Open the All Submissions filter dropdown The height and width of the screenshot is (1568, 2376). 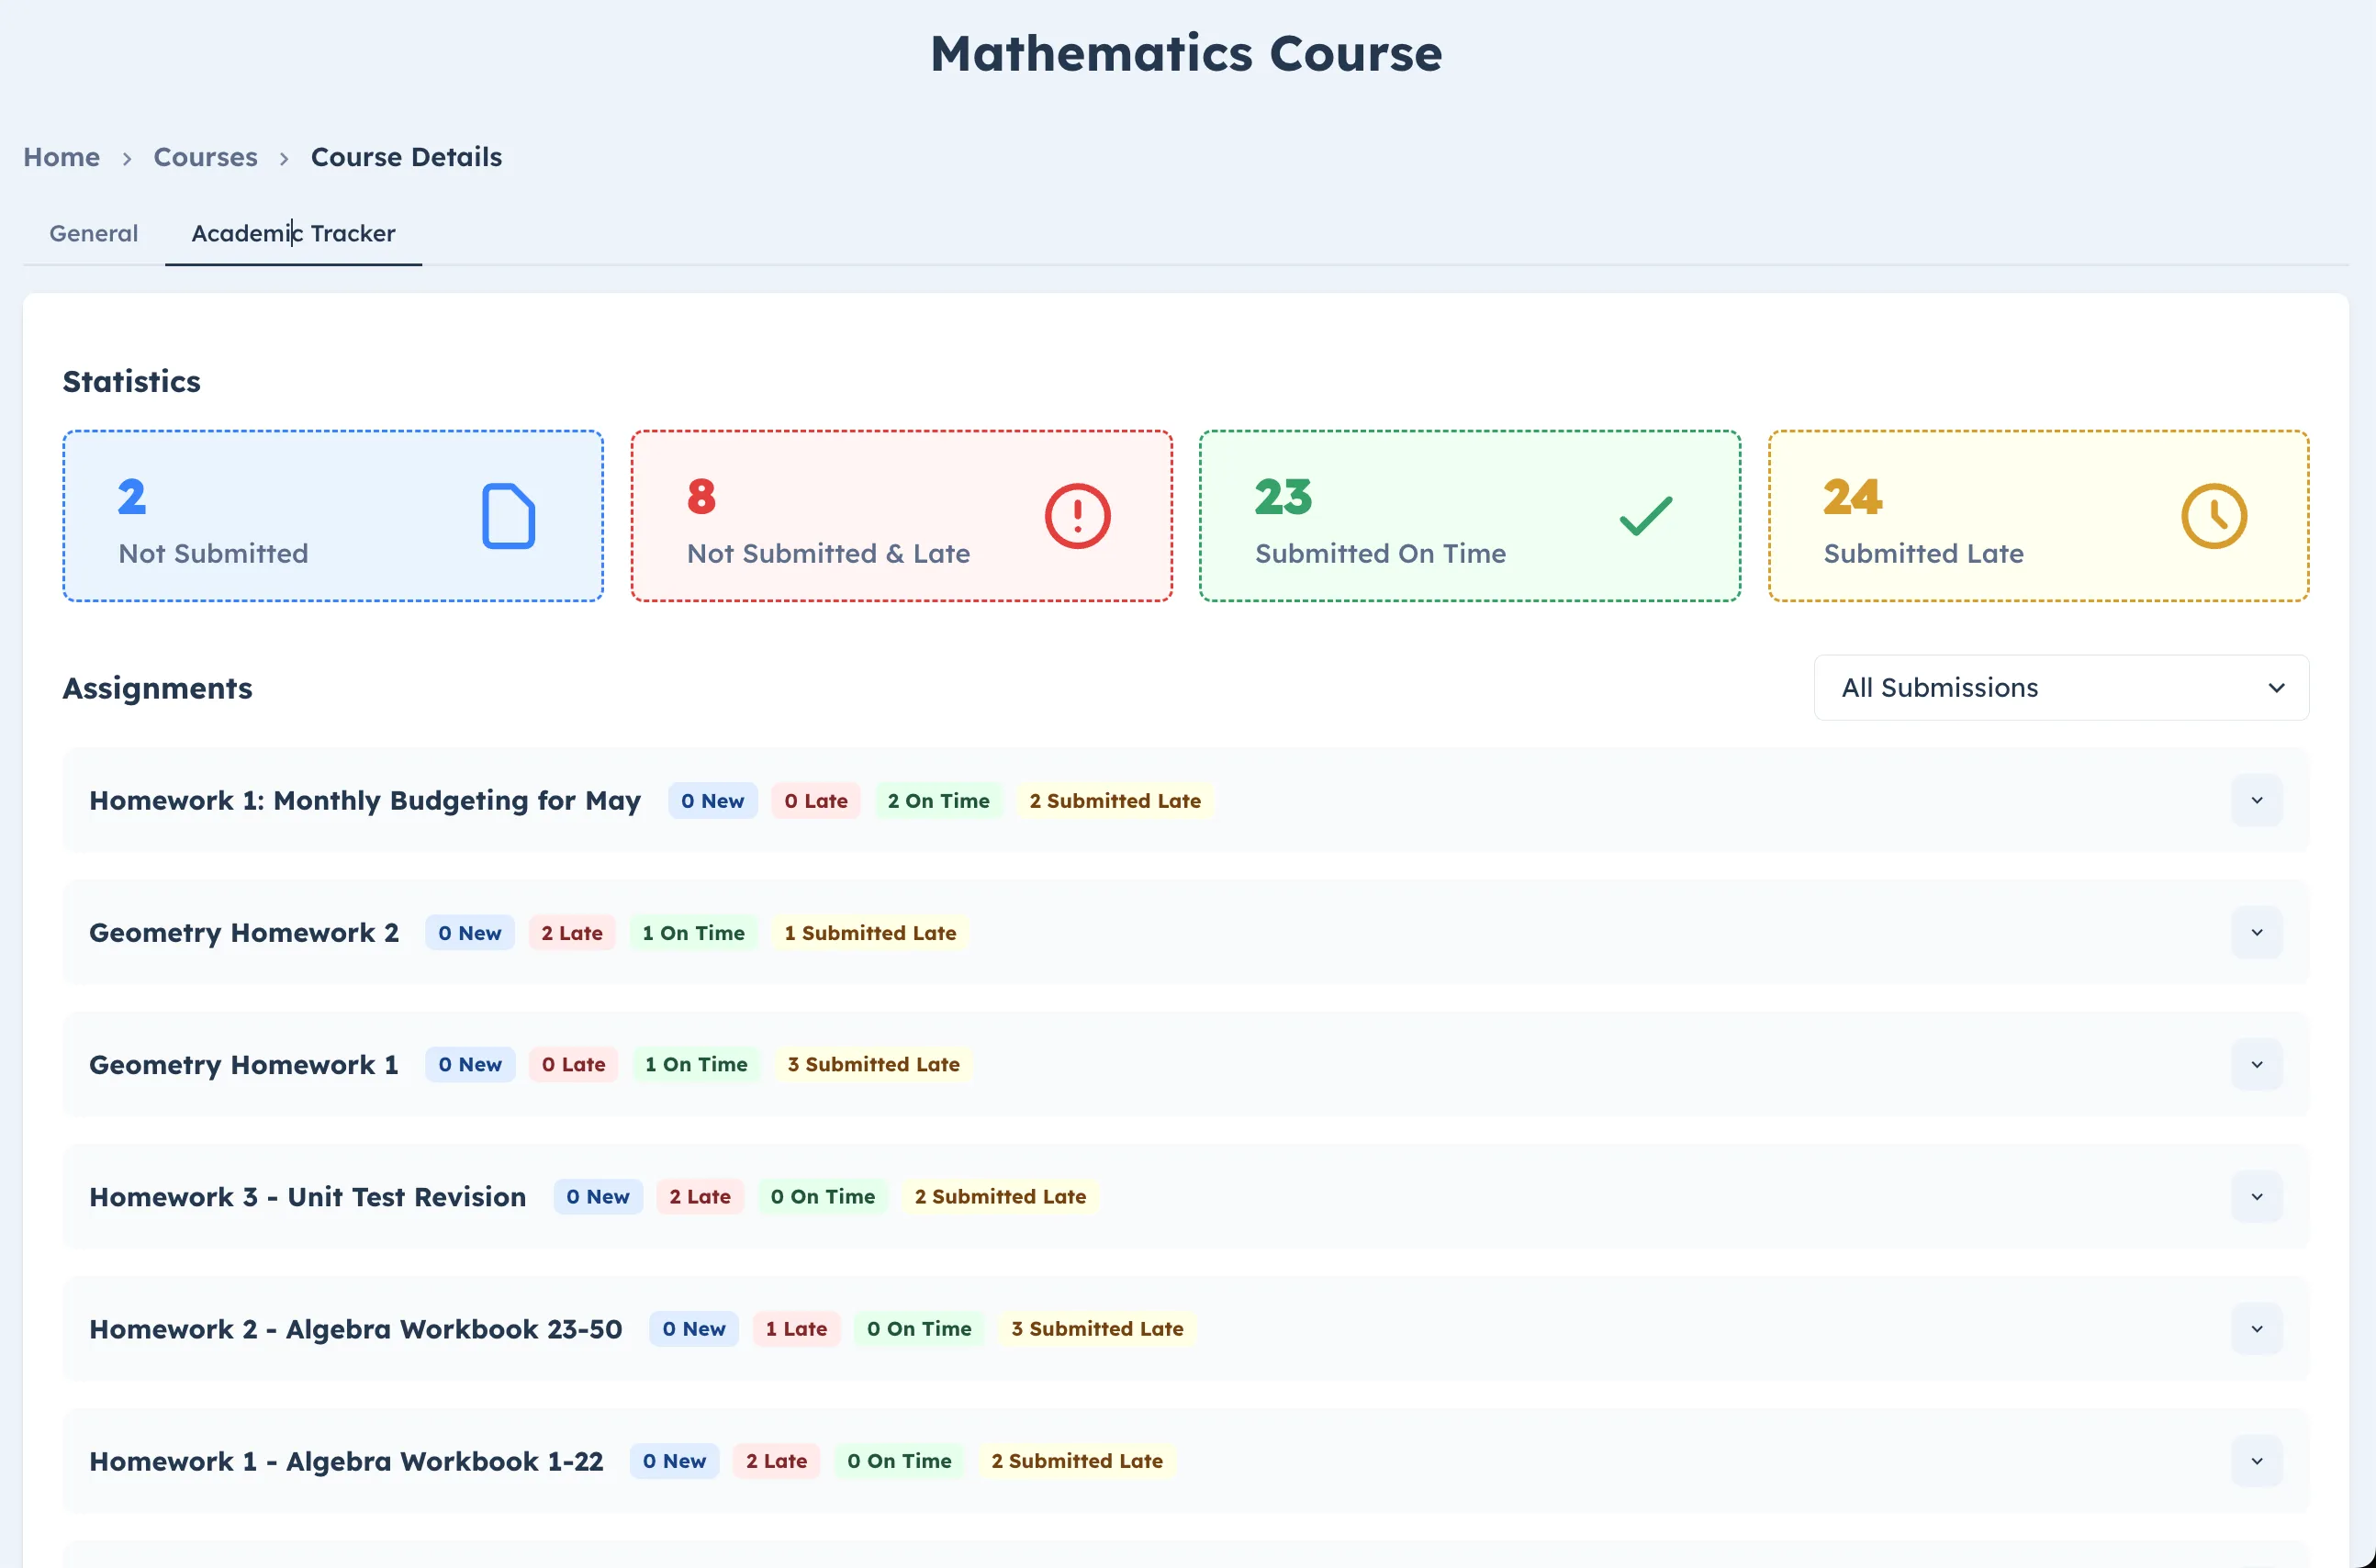(x=2060, y=688)
